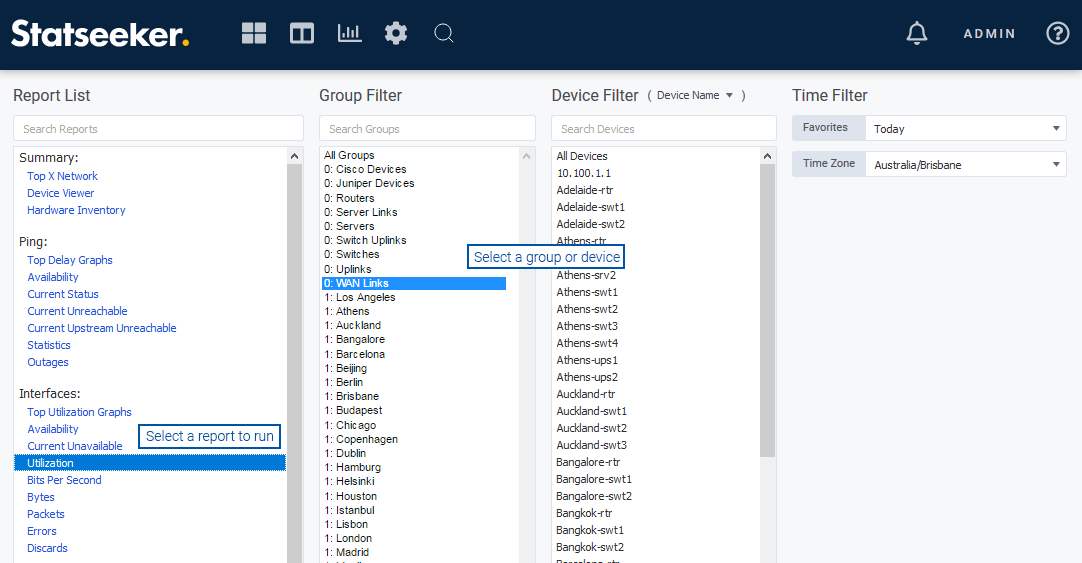The width and height of the screenshot is (1082, 563).
Task: Open the Top X Network report link
Action: click(x=62, y=176)
